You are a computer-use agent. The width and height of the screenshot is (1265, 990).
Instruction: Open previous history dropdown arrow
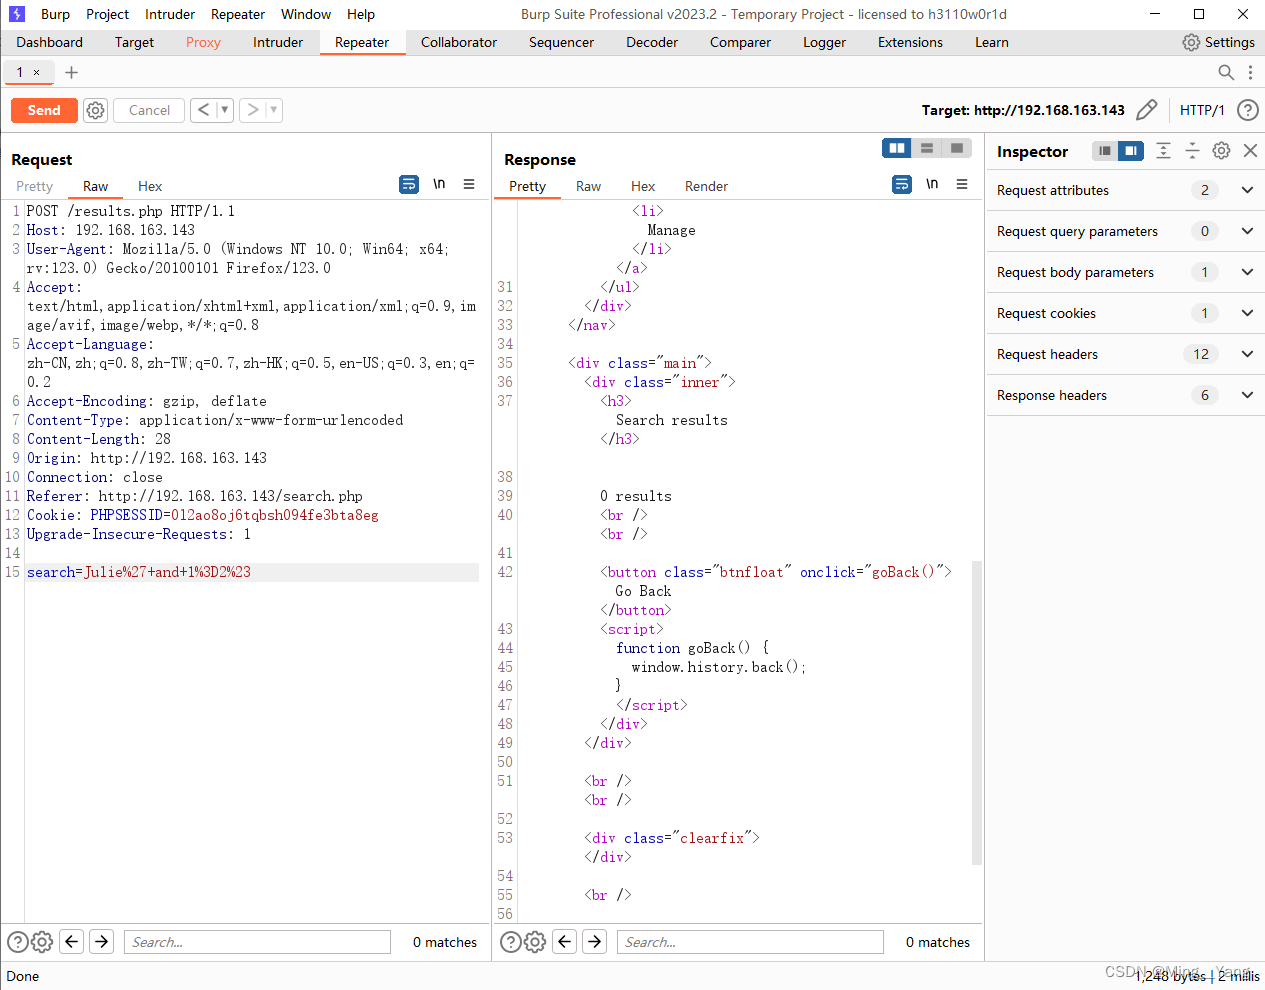click(224, 110)
